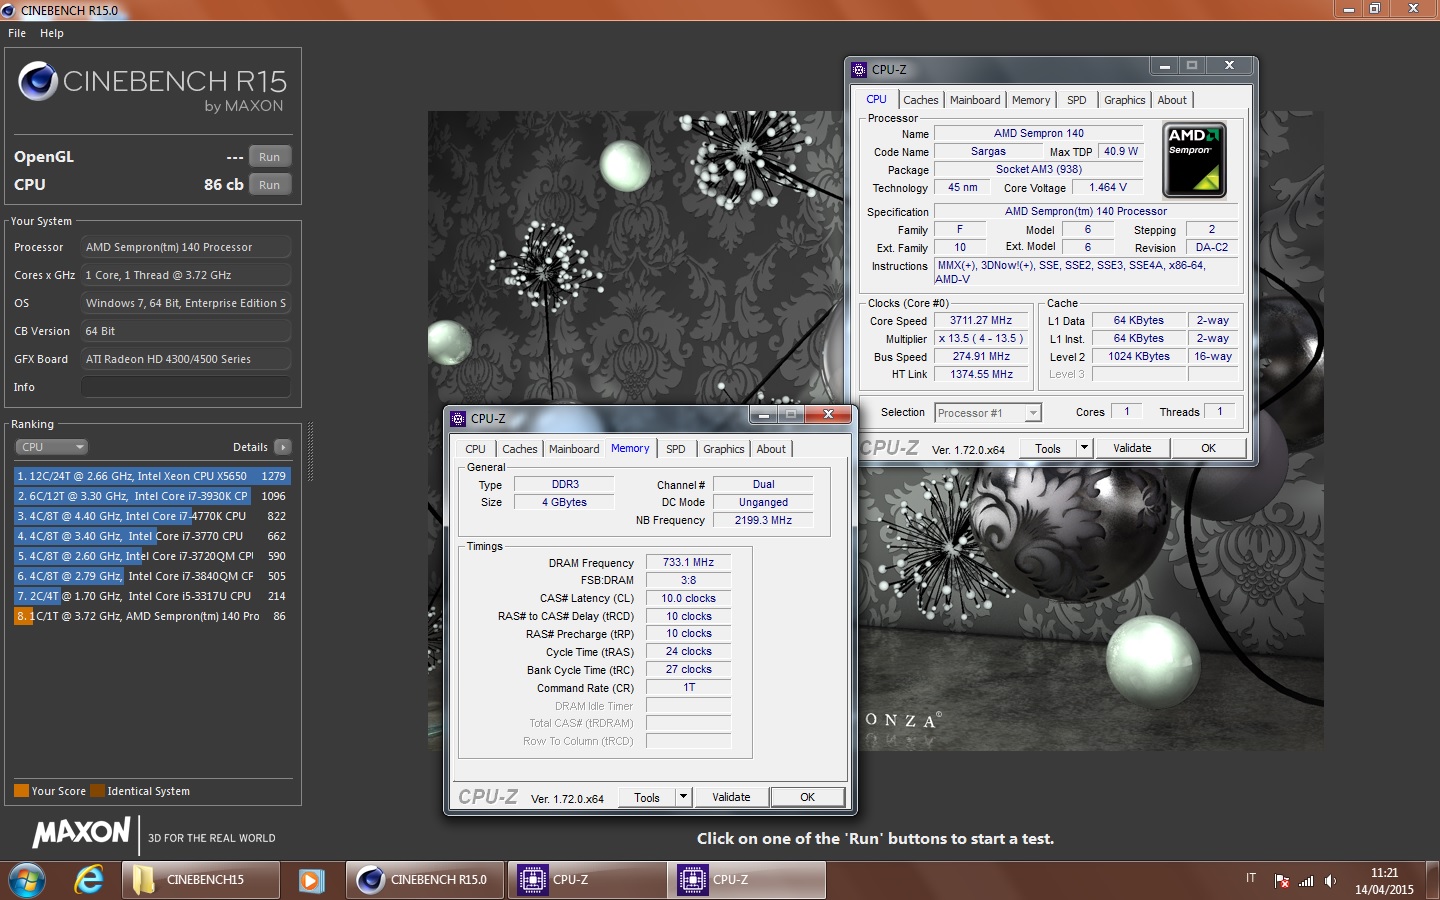Viewport: 1440px width, 900px height.
Task: Switch to SPD tab in CPU window
Action: (1076, 100)
